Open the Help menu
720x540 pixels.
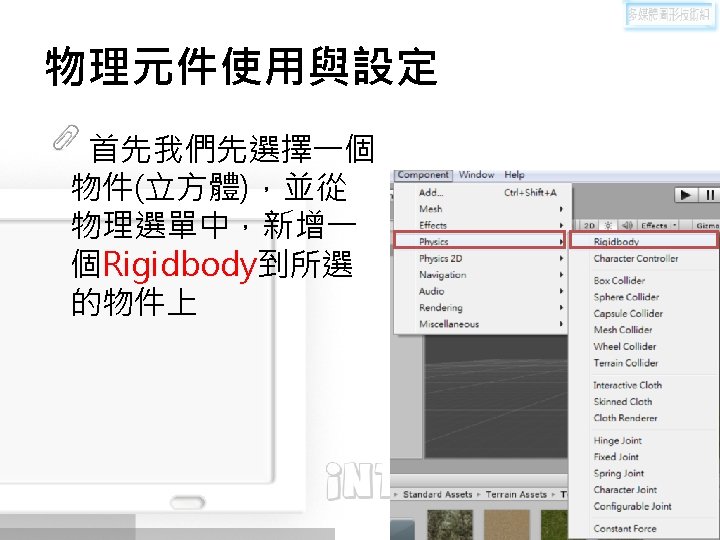click(514, 175)
